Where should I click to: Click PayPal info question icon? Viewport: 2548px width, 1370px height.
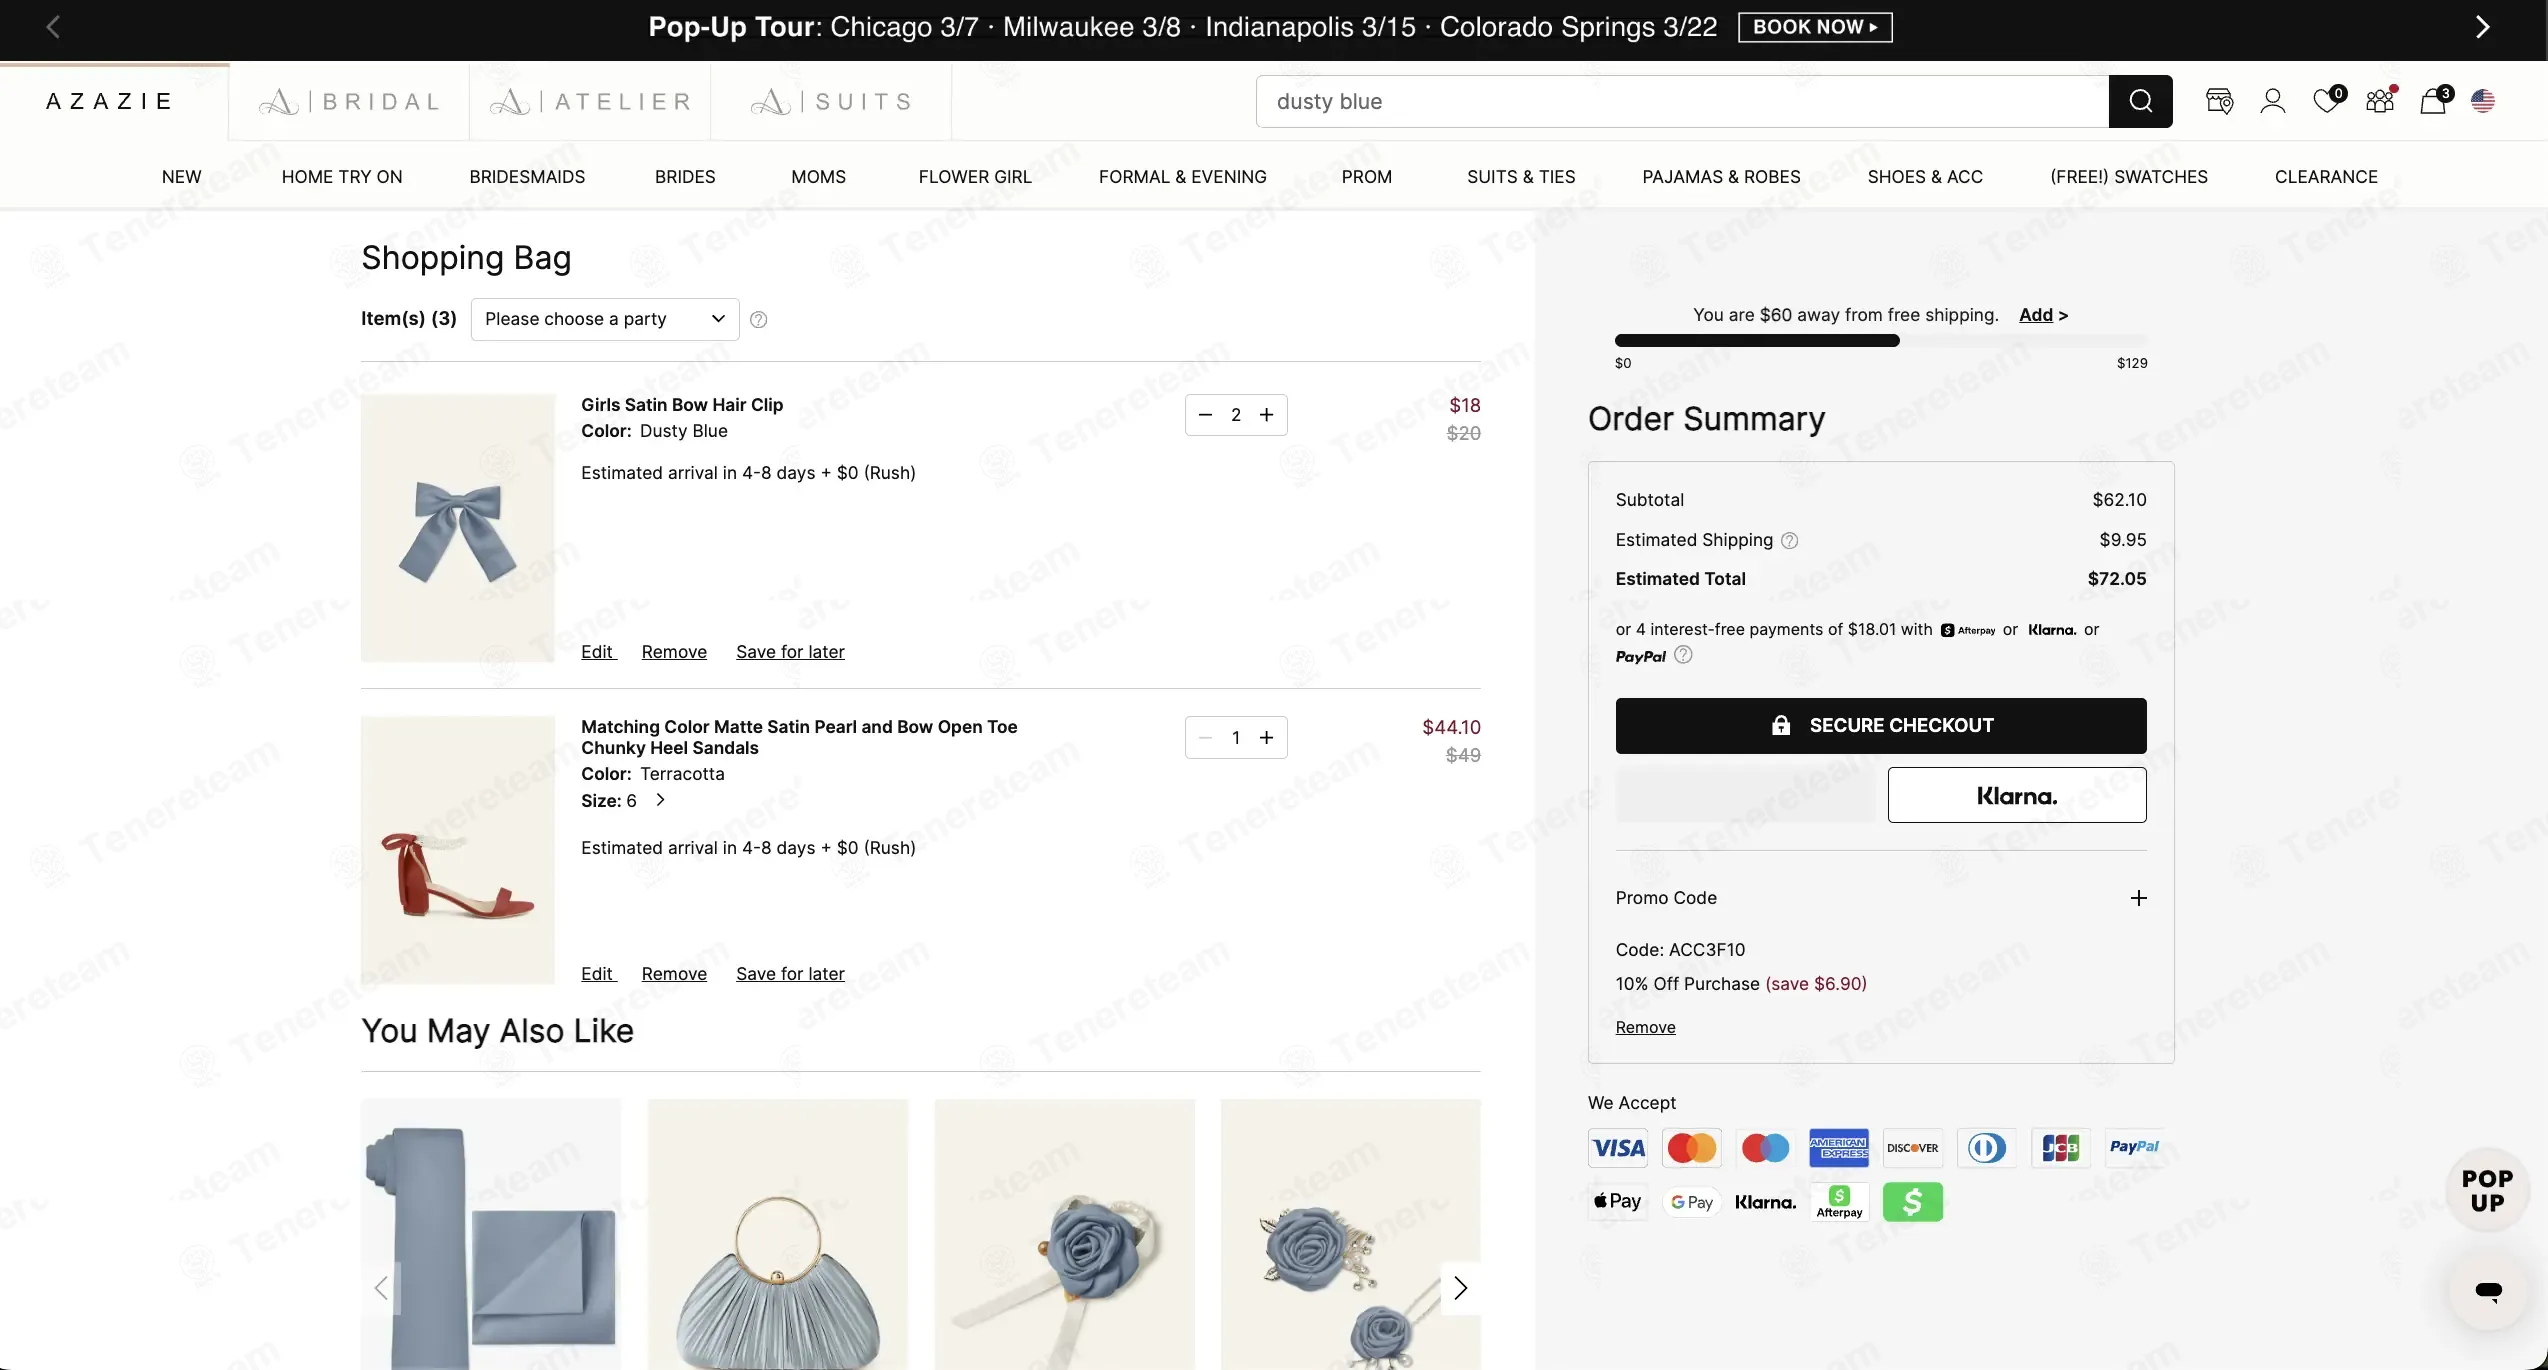1683,655
